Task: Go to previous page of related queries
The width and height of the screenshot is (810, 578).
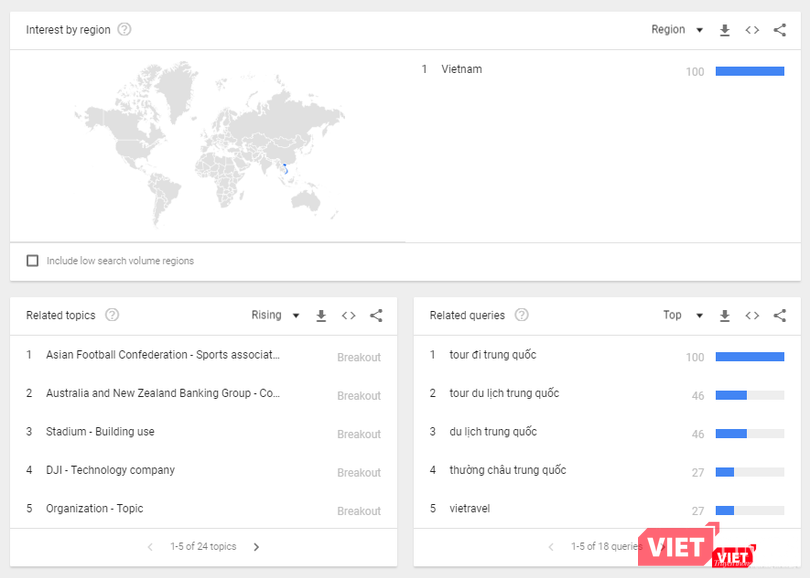Action: pos(550,547)
